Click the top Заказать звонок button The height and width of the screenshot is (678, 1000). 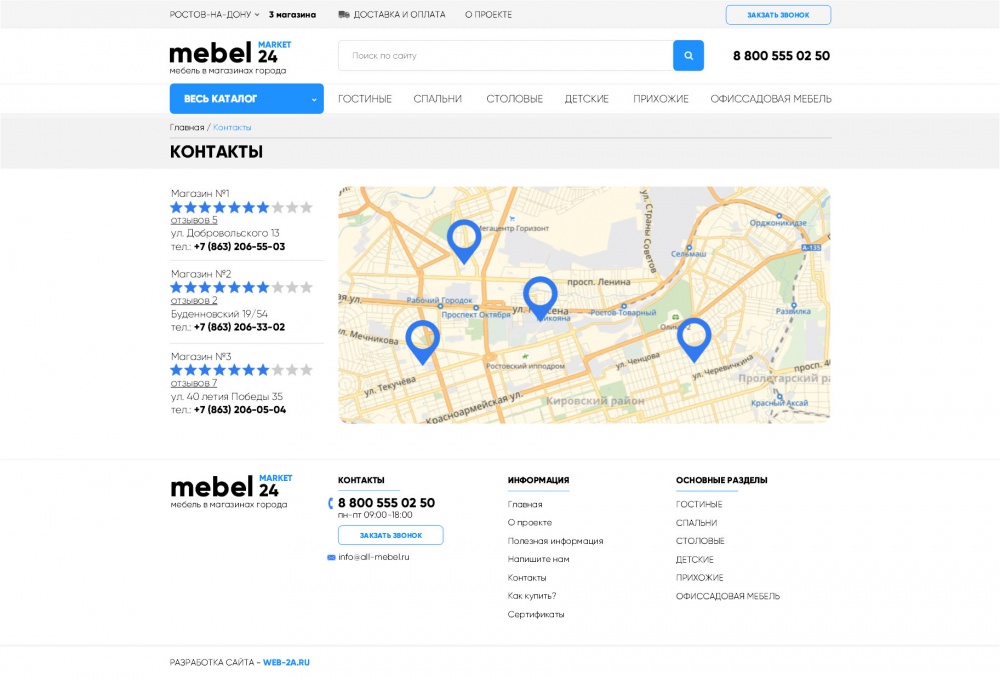pos(778,15)
